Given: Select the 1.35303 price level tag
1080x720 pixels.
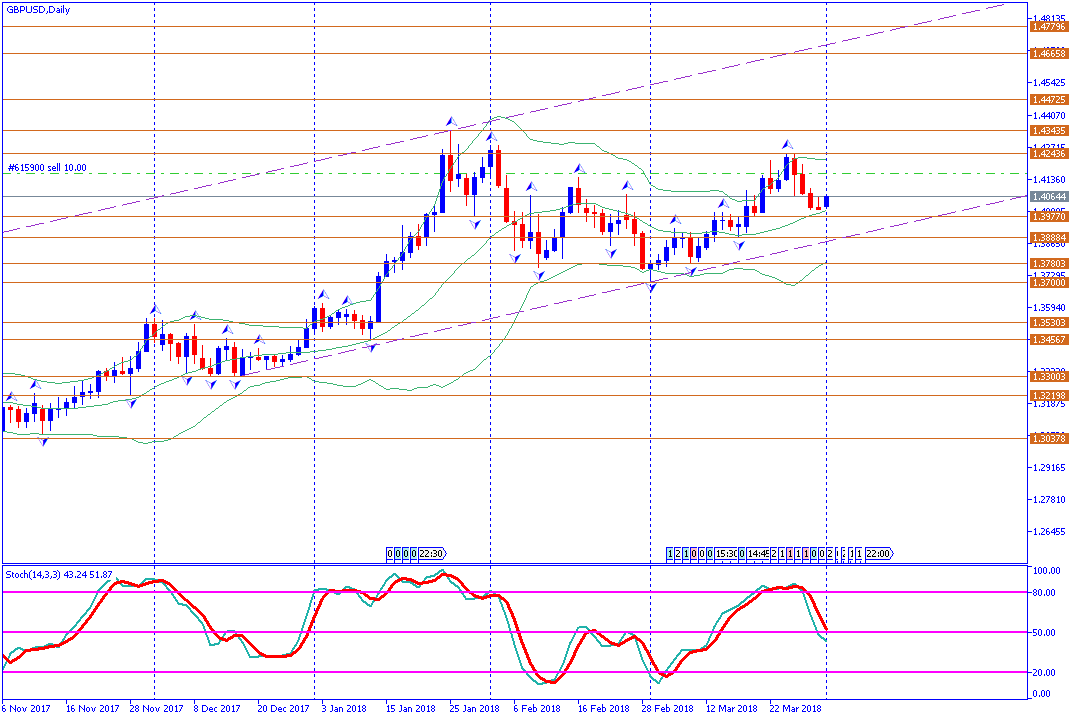Looking at the screenshot, I should pyautogui.click(x=1049, y=322).
